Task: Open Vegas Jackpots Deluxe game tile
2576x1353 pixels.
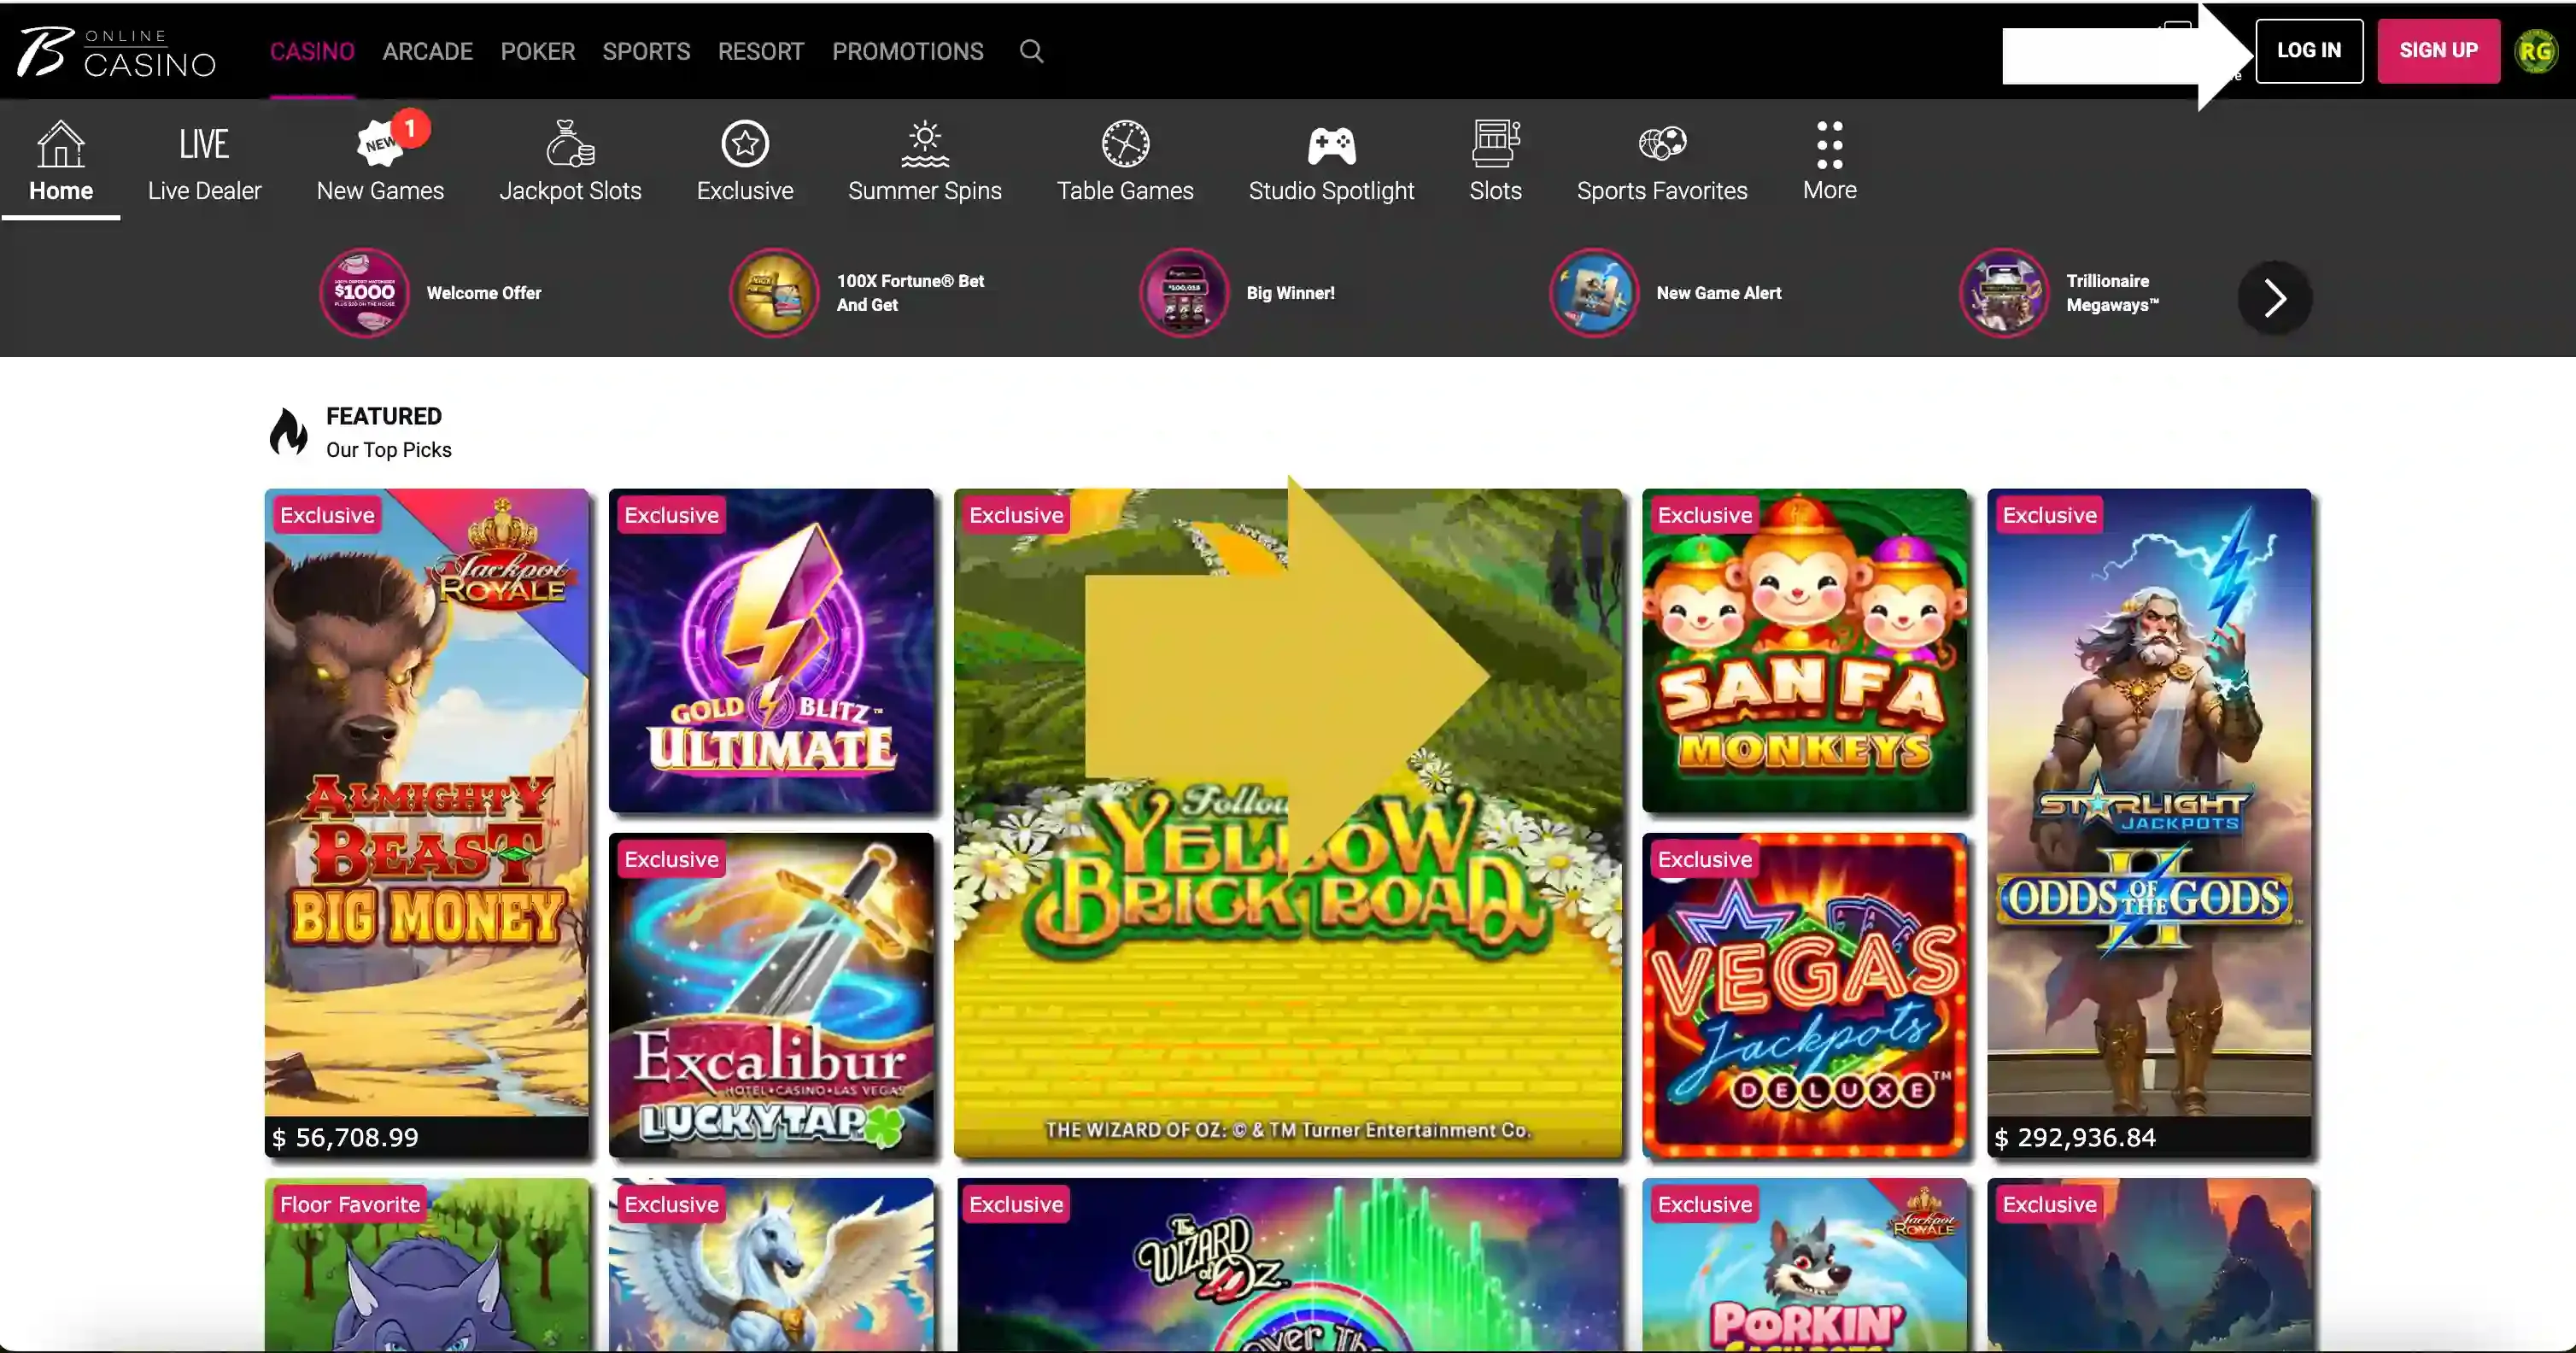Action: point(1804,995)
